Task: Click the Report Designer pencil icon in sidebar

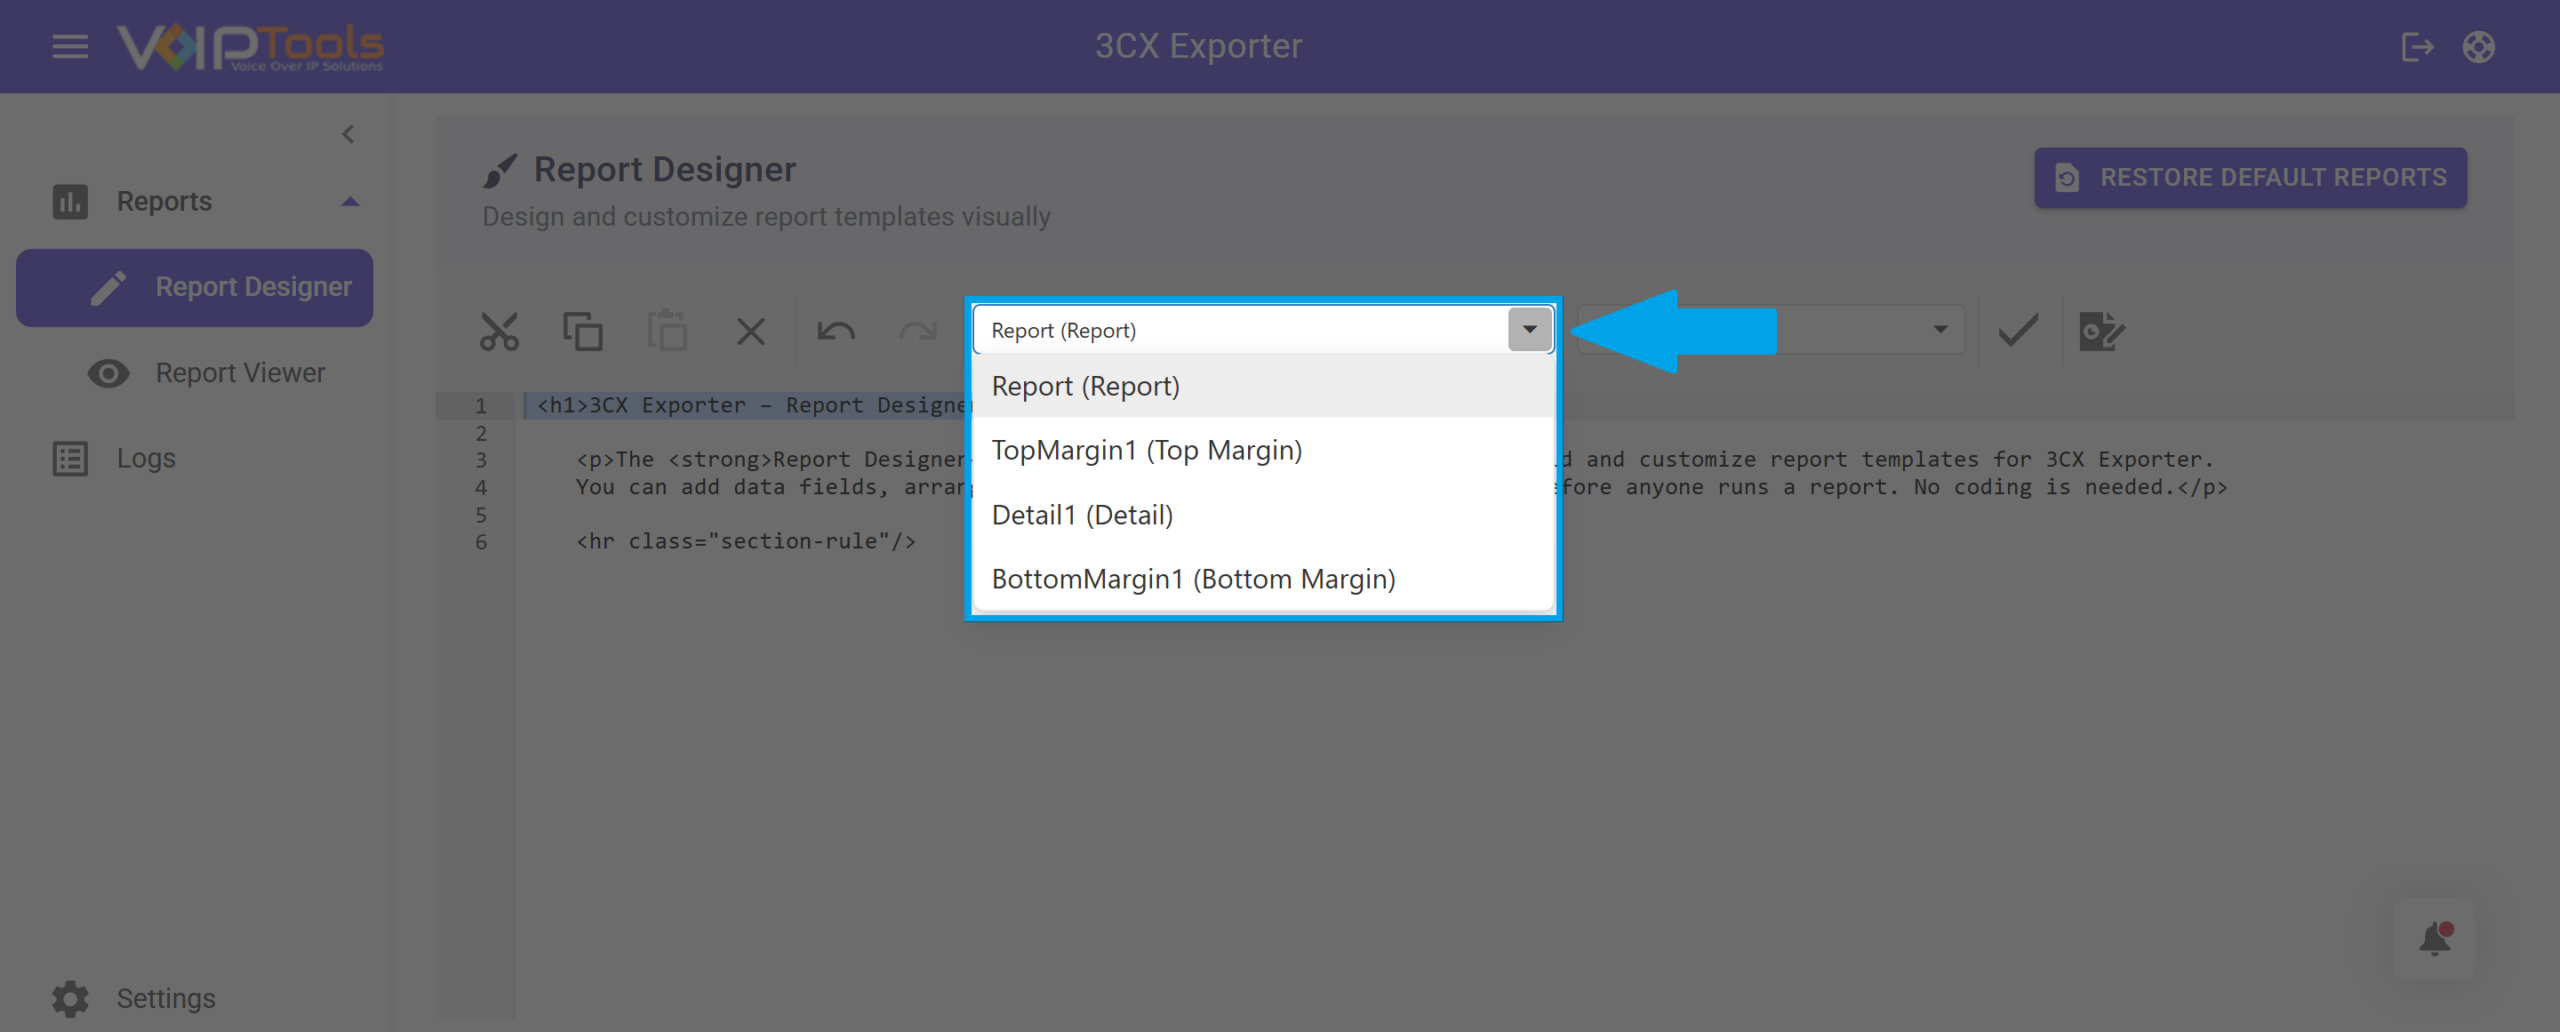Action: coord(109,288)
